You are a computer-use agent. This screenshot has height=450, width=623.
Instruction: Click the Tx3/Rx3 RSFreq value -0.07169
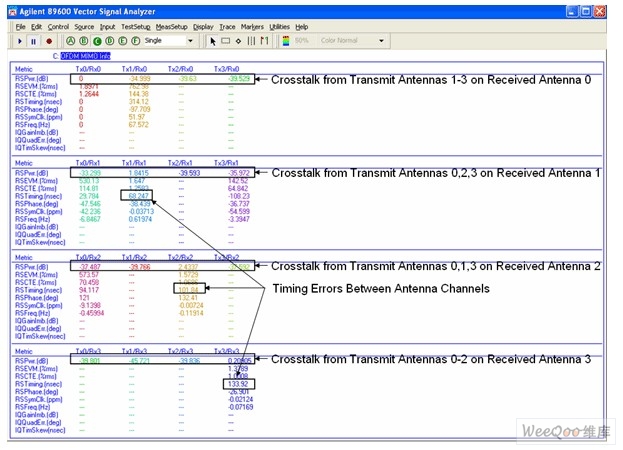(240, 407)
